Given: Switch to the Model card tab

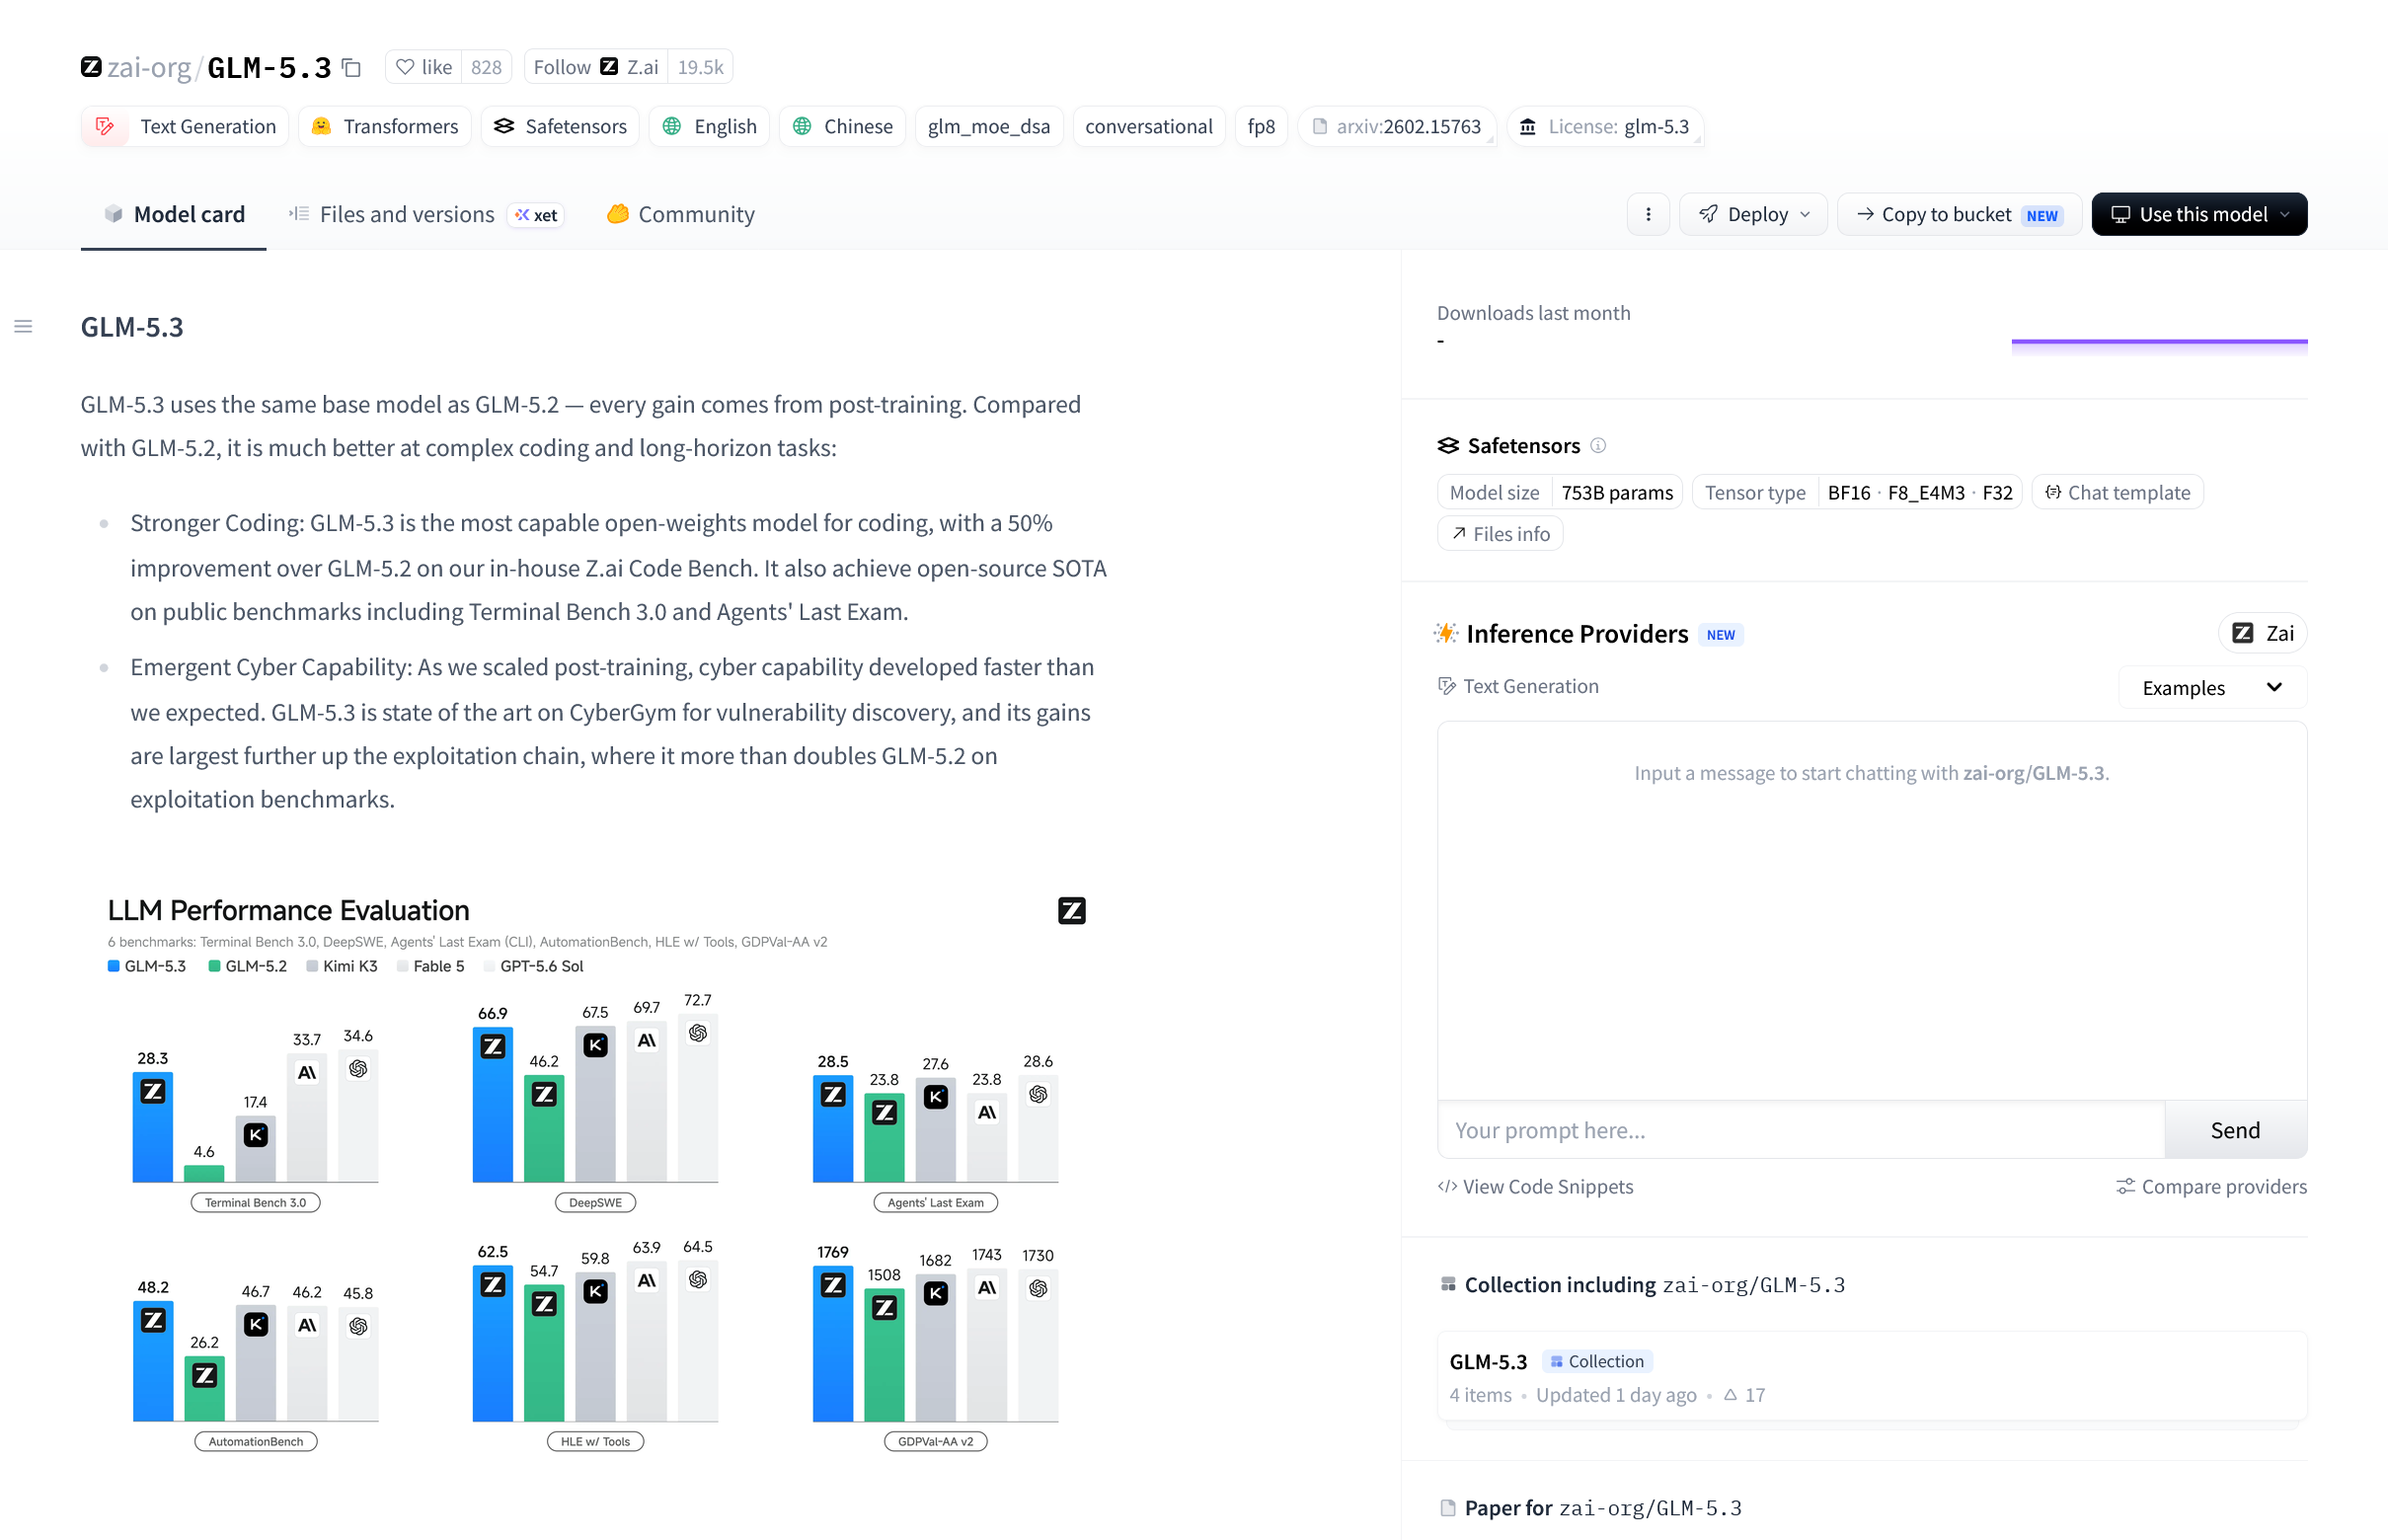Looking at the screenshot, I should (x=174, y=214).
